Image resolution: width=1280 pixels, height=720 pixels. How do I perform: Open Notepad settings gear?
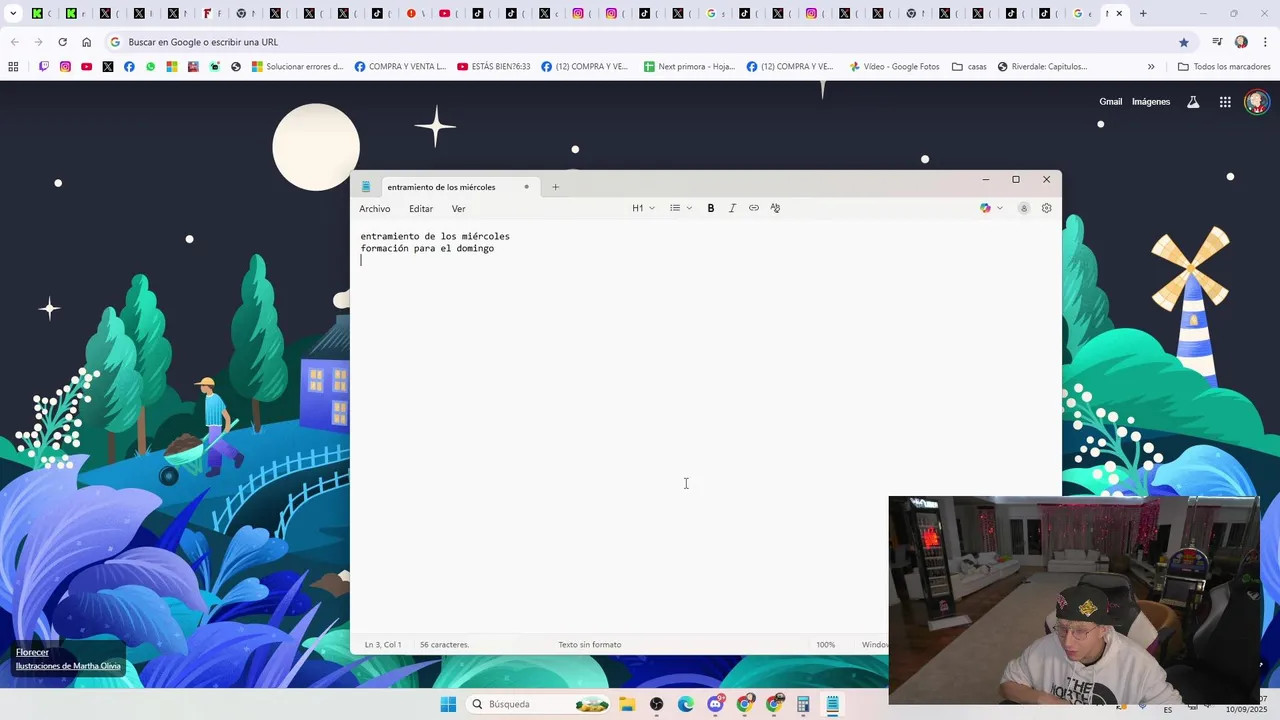coord(1047,208)
